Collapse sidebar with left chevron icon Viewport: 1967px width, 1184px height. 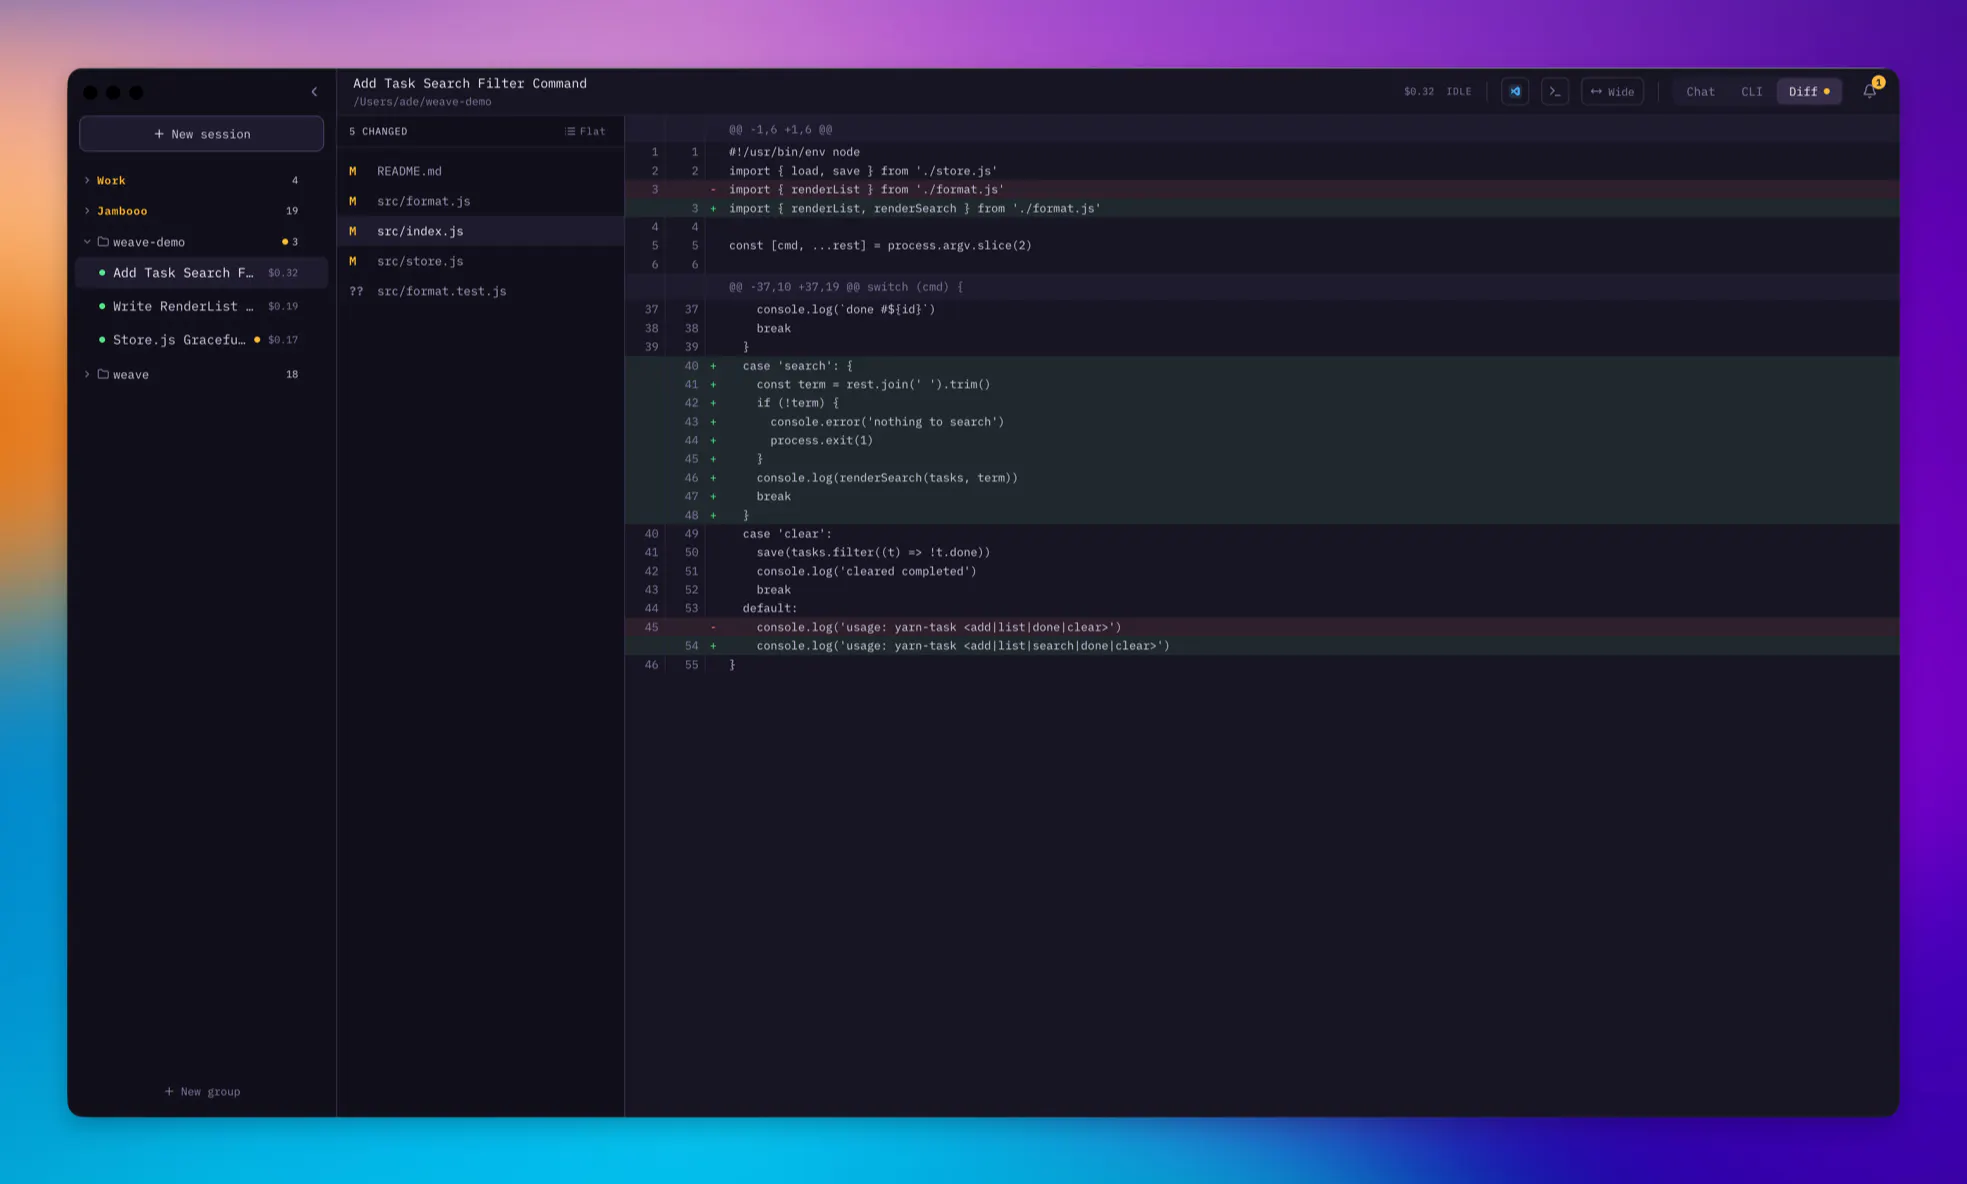pos(314,92)
